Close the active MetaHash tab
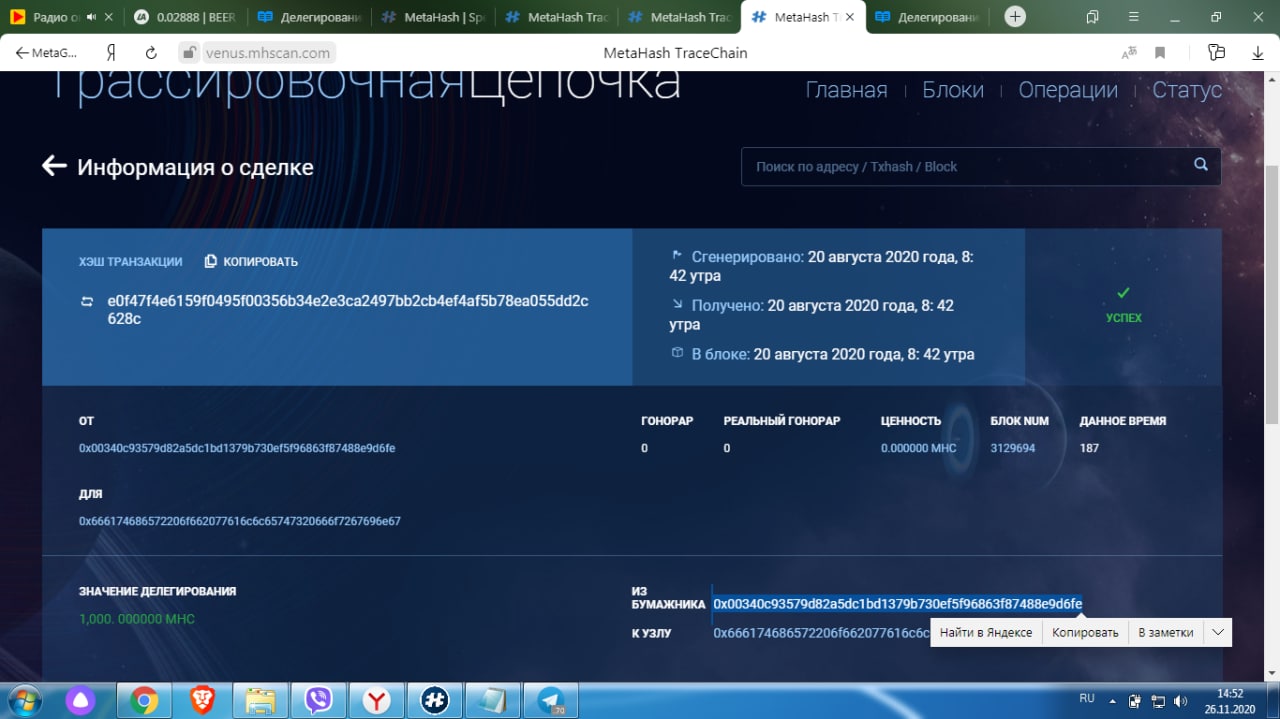Image resolution: width=1280 pixels, height=719 pixels. pyautogui.click(x=850, y=17)
